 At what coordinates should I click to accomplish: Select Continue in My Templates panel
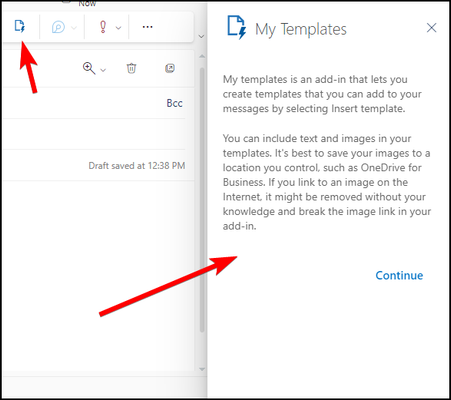pos(399,275)
